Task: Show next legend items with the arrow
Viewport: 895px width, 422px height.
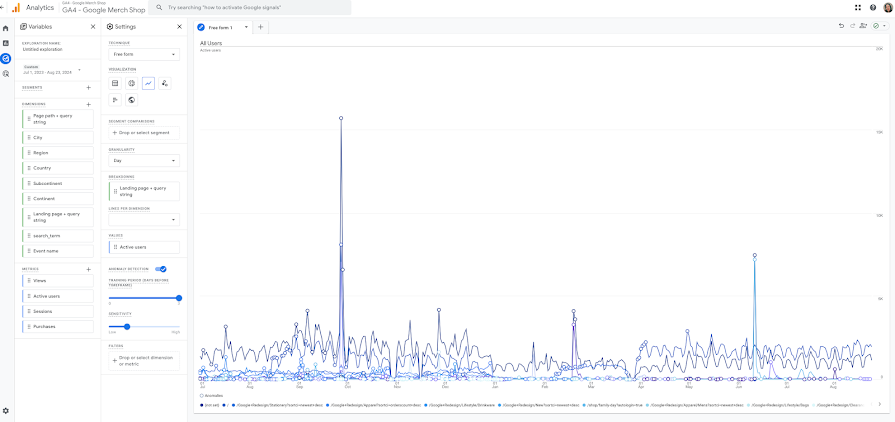Action: coord(879,404)
